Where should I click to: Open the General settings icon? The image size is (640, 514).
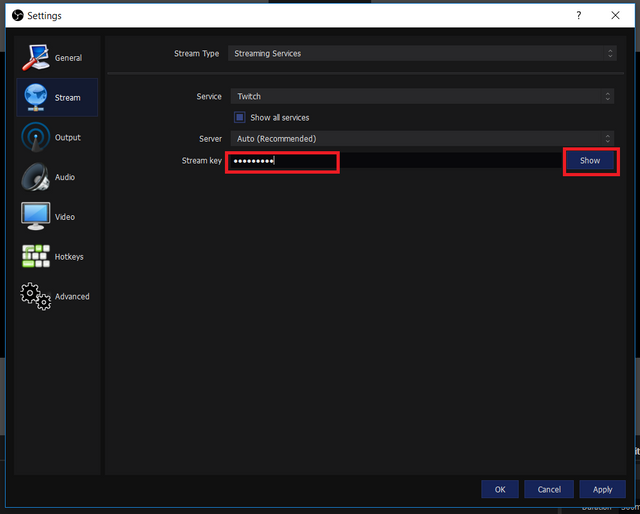click(36, 58)
